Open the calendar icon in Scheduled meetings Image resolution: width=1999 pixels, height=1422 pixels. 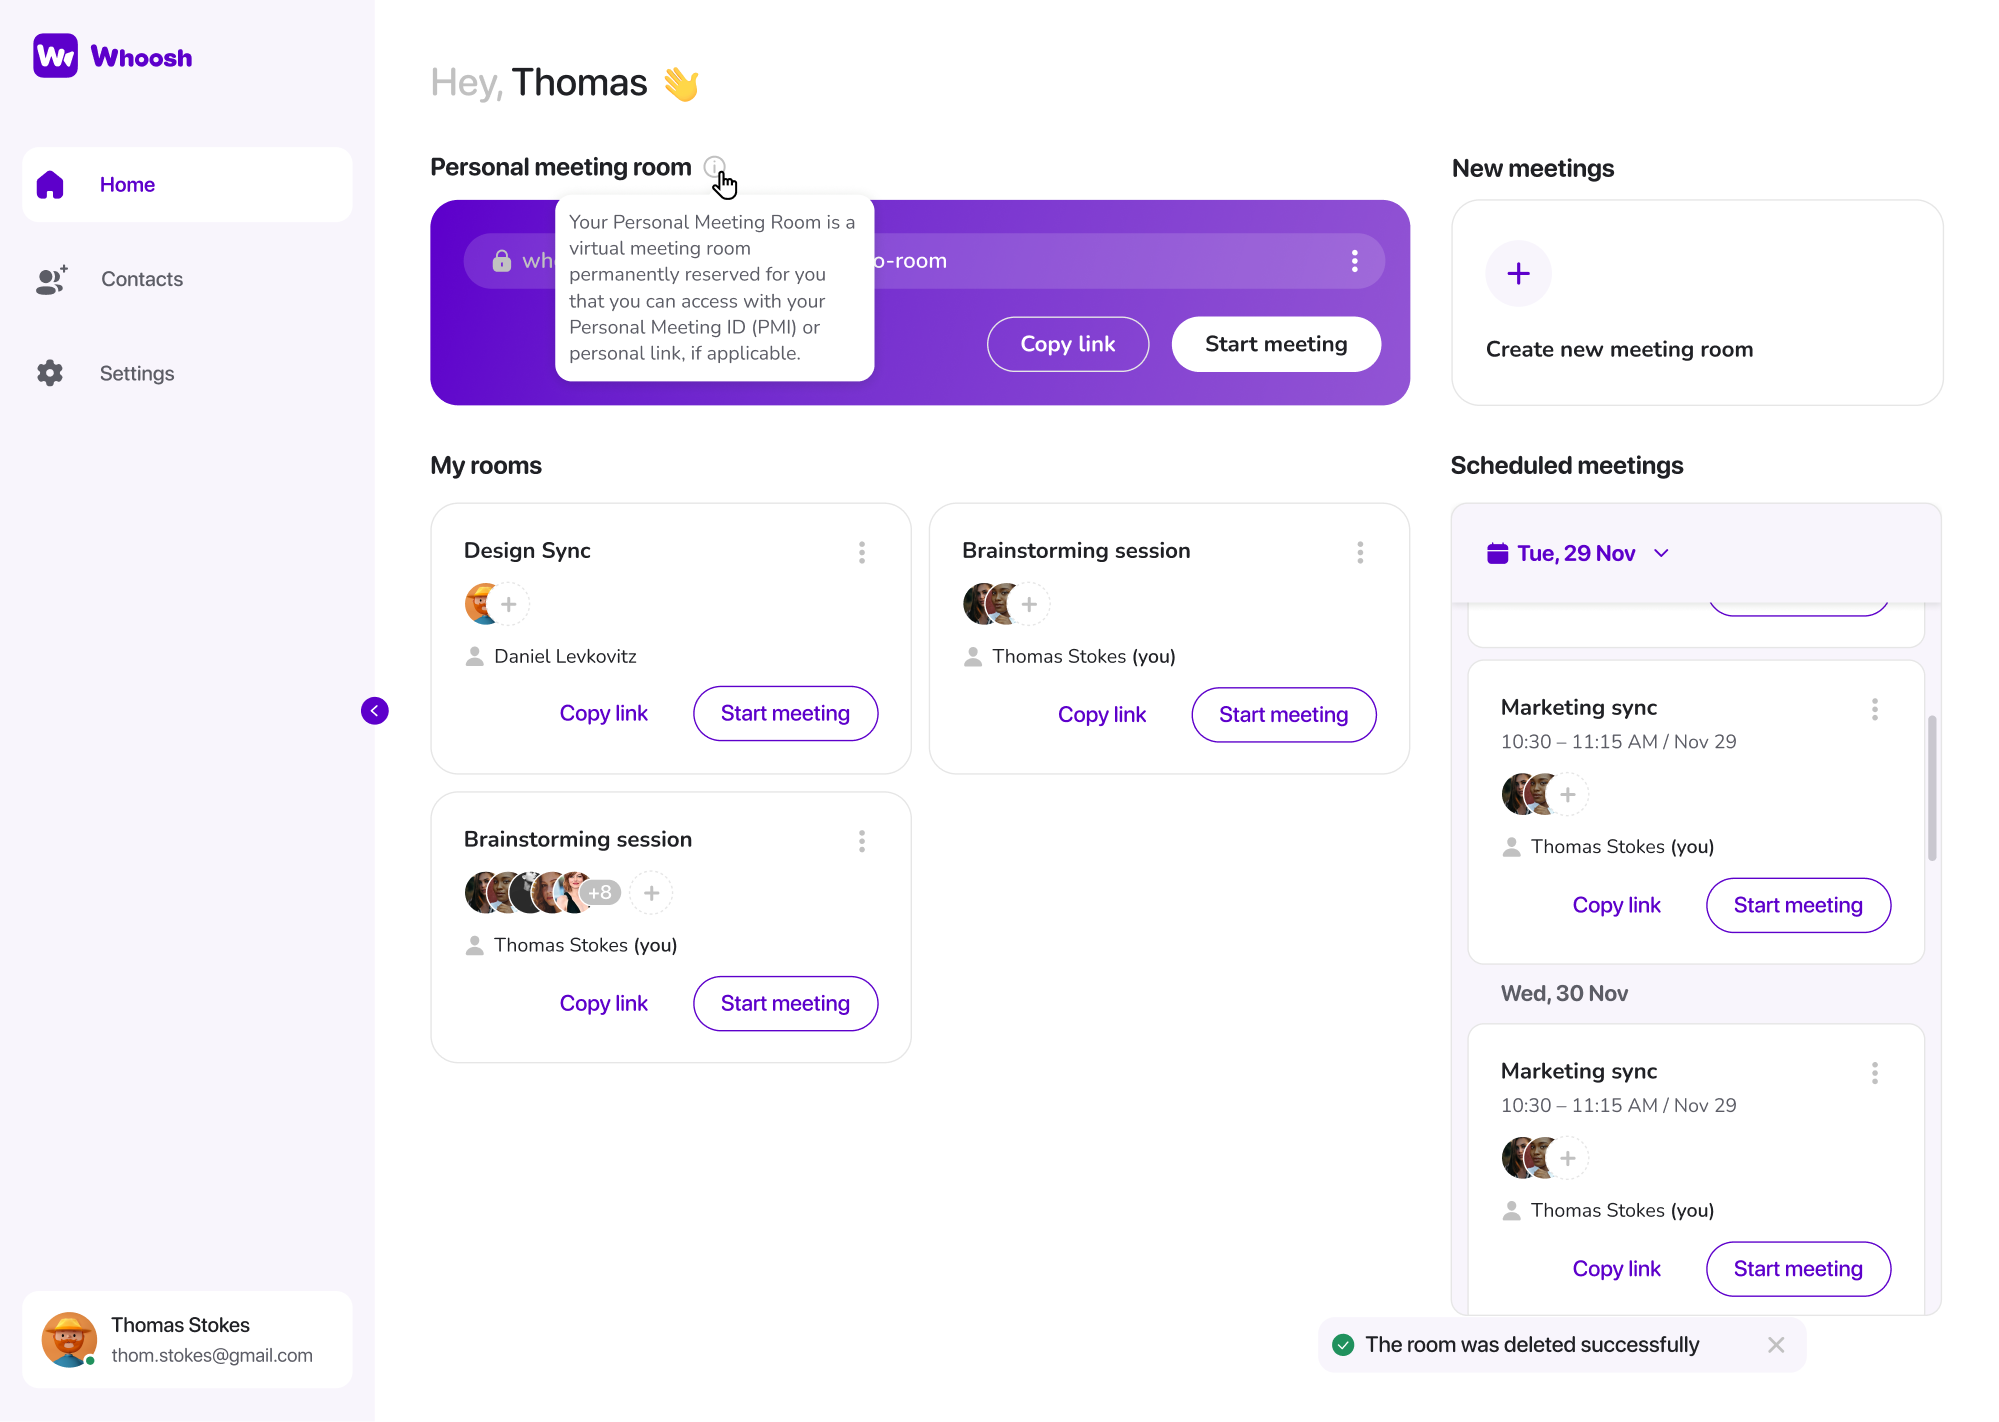coord(1497,553)
